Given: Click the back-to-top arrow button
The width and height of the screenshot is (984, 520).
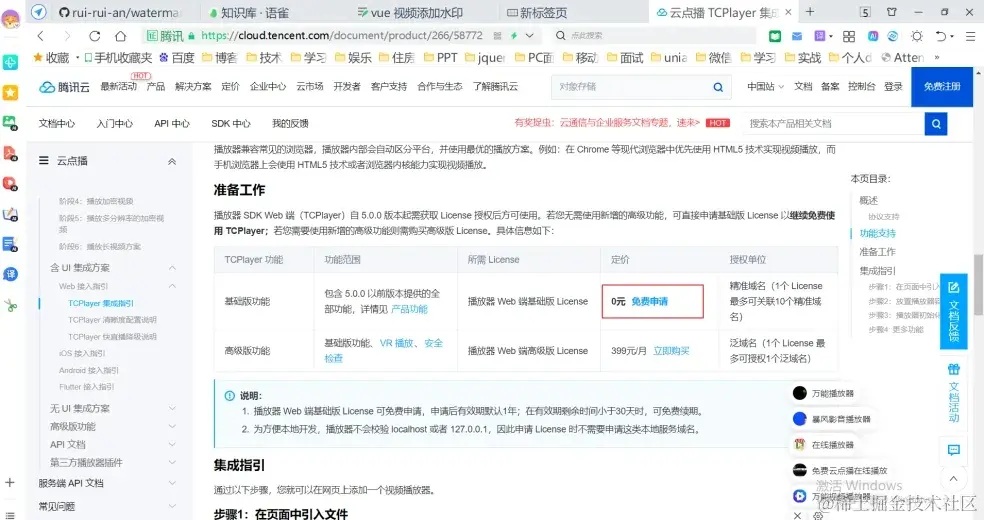Looking at the screenshot, I should 953,479.
